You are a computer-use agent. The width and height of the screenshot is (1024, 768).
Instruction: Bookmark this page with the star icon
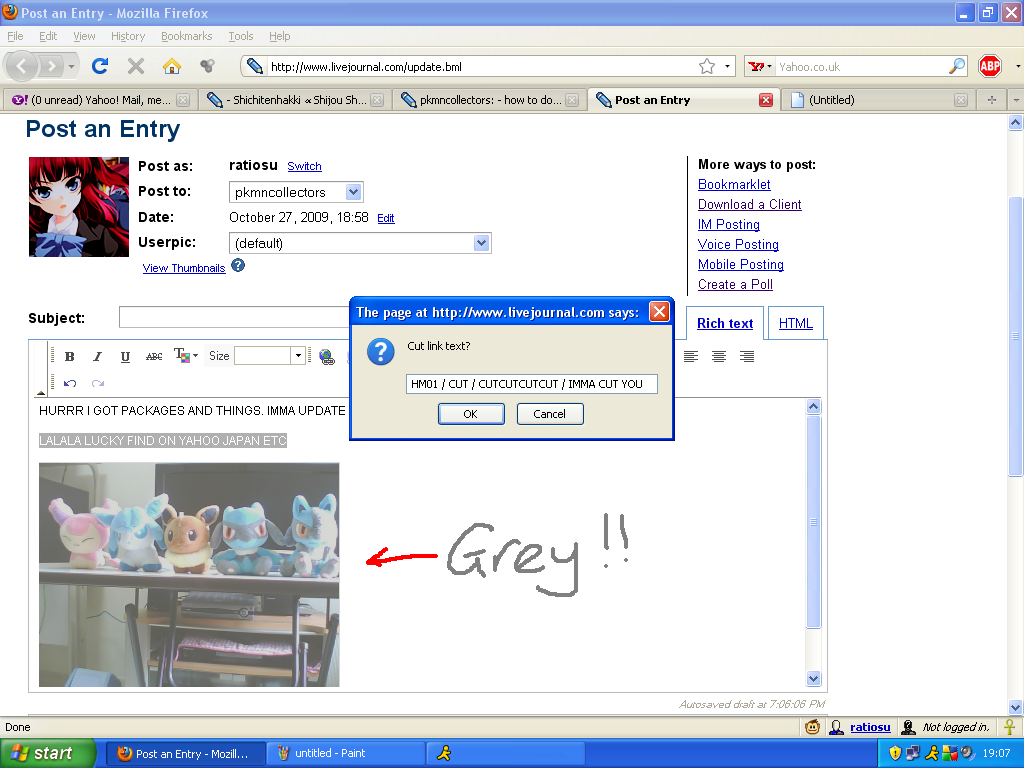[x=707, y=67]
